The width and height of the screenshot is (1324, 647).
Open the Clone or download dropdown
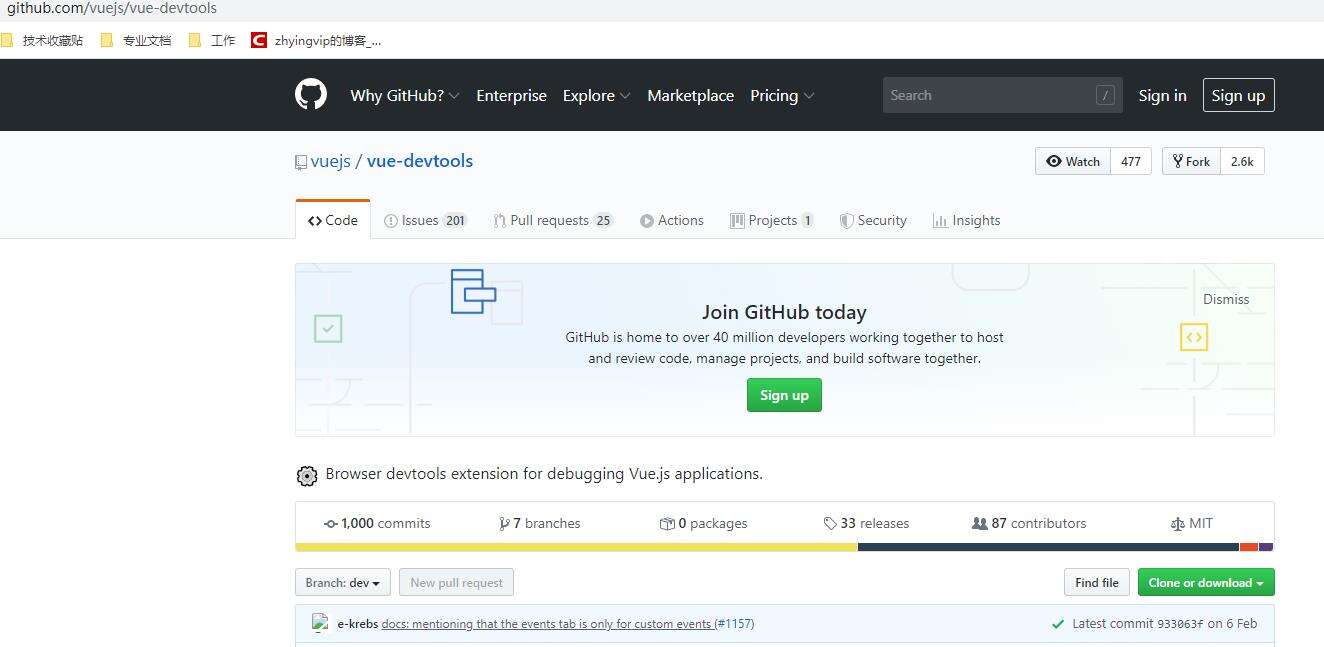pos(1206,583)
